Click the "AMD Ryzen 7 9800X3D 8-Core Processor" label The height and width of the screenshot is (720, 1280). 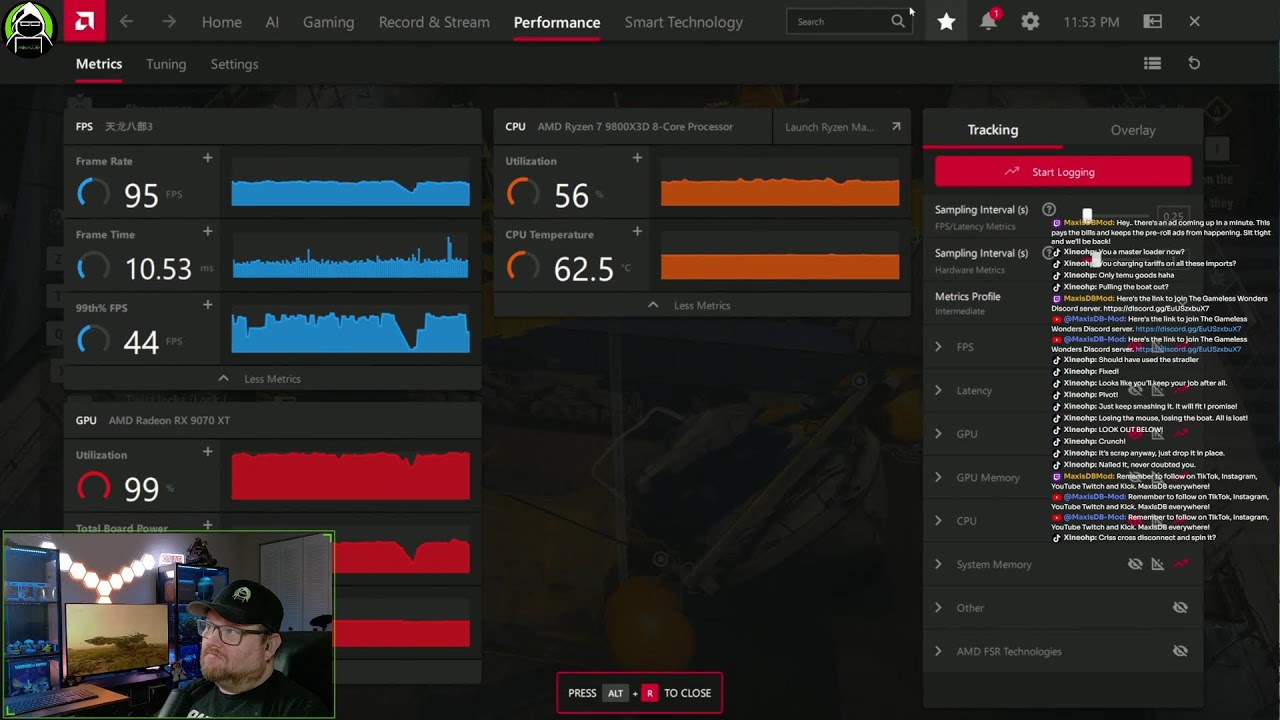[x=635, y=127]
